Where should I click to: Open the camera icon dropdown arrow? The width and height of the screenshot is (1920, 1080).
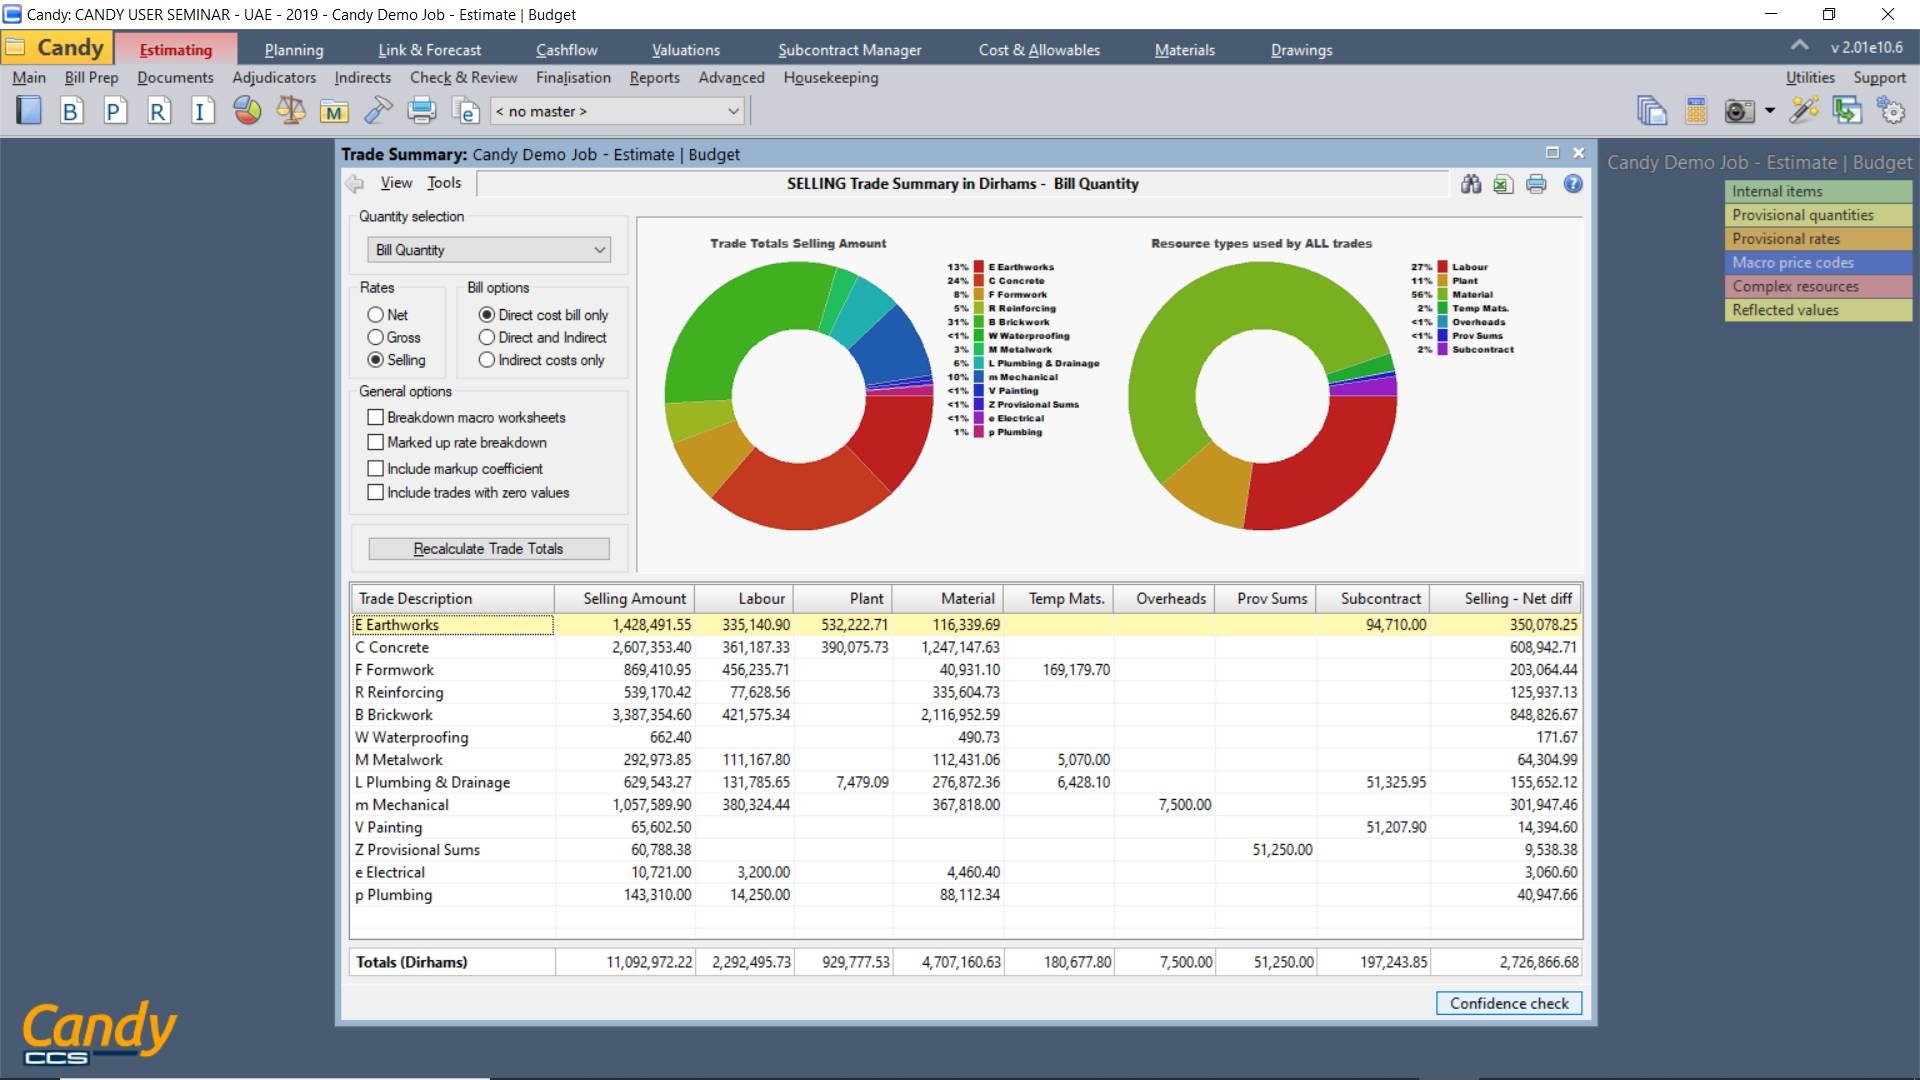[x=1770, y=111]
